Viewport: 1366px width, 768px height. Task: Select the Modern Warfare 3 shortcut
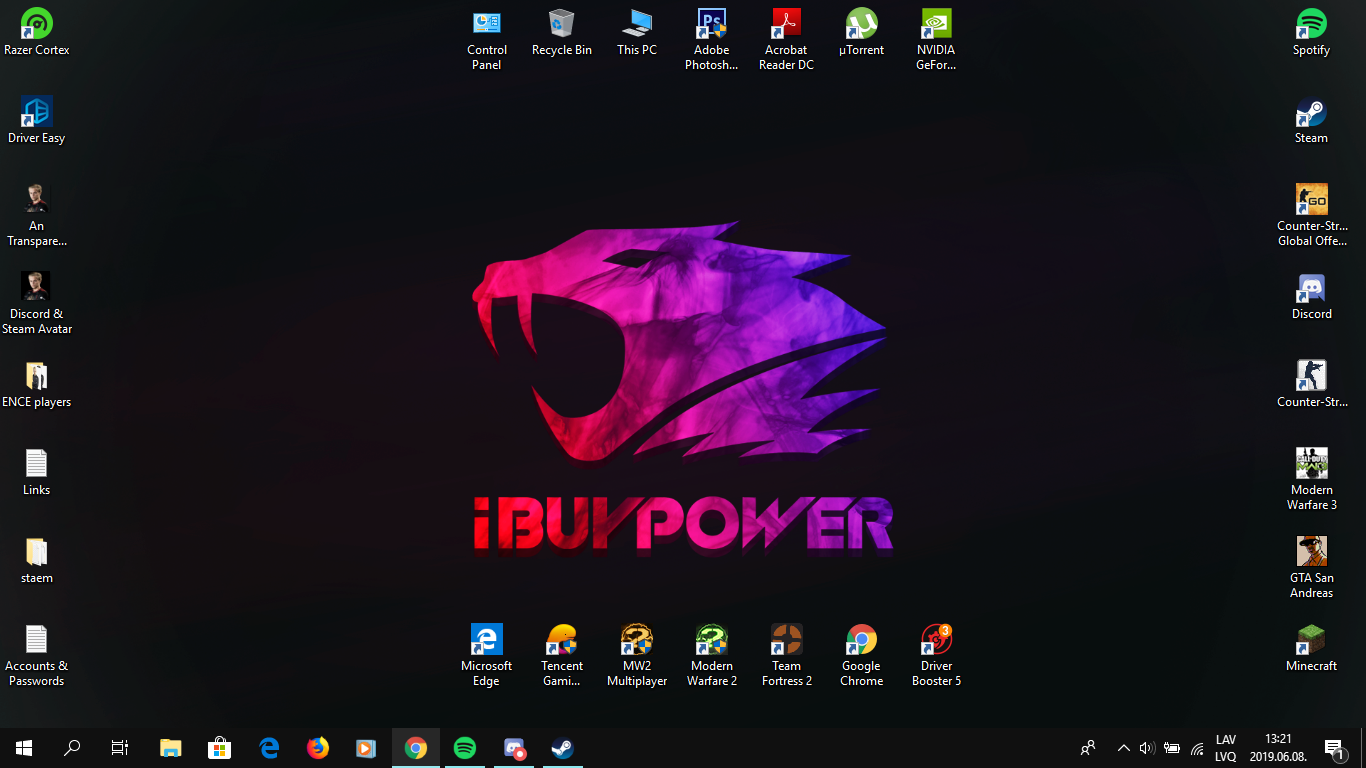point(1311,479)
